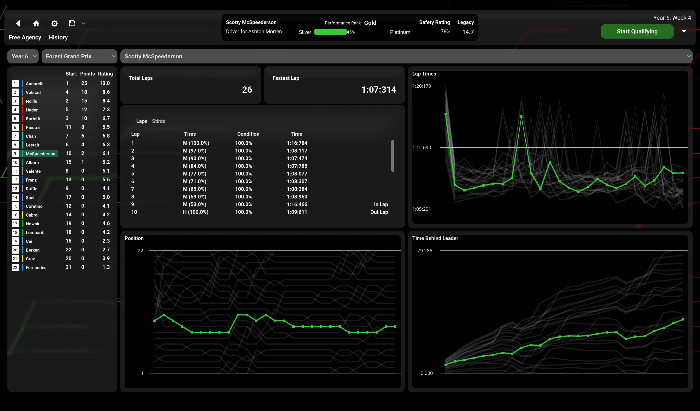Expand the arrow next to save icon
This screenshot has width=700, height=411.
tap(84, 22)
